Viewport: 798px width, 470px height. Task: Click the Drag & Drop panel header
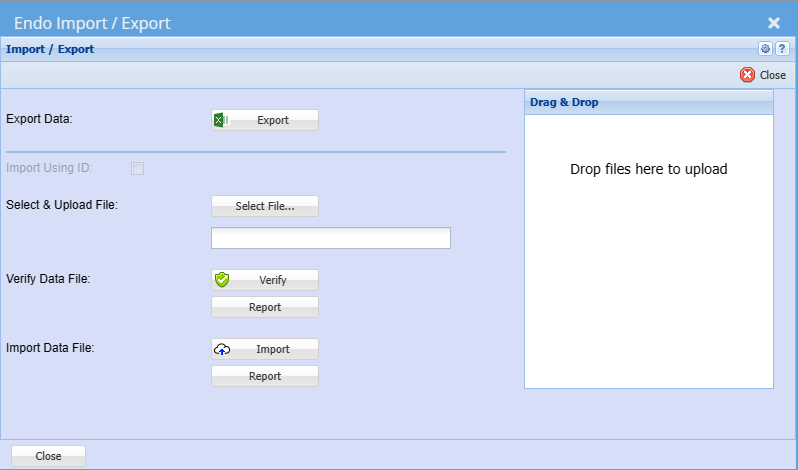(648, 102)
